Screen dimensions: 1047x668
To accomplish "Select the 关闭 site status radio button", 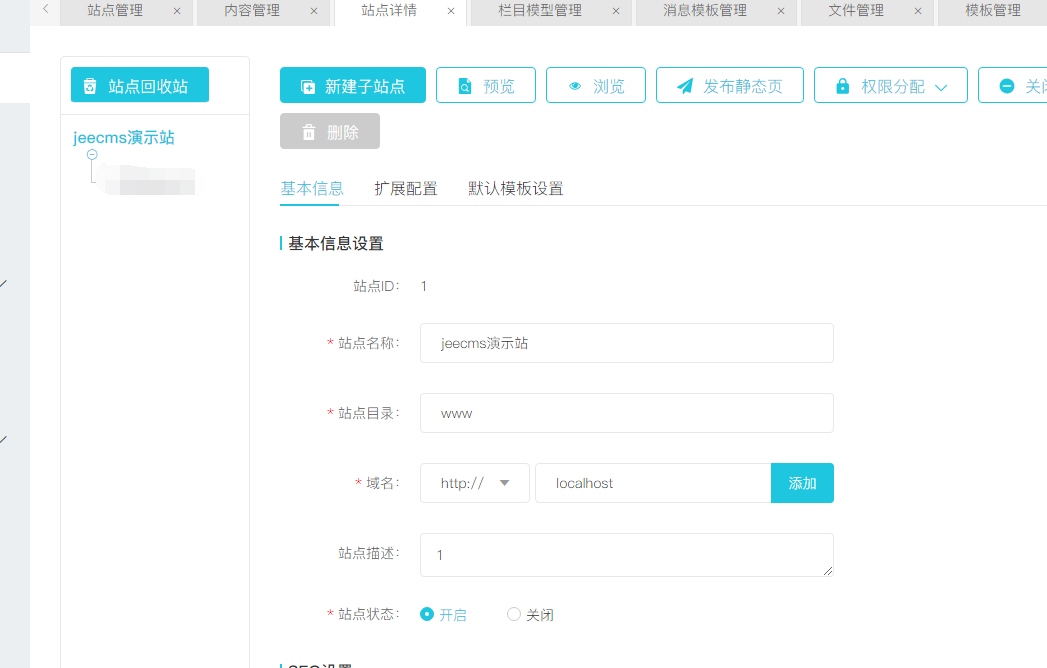I will click(514, 614).
